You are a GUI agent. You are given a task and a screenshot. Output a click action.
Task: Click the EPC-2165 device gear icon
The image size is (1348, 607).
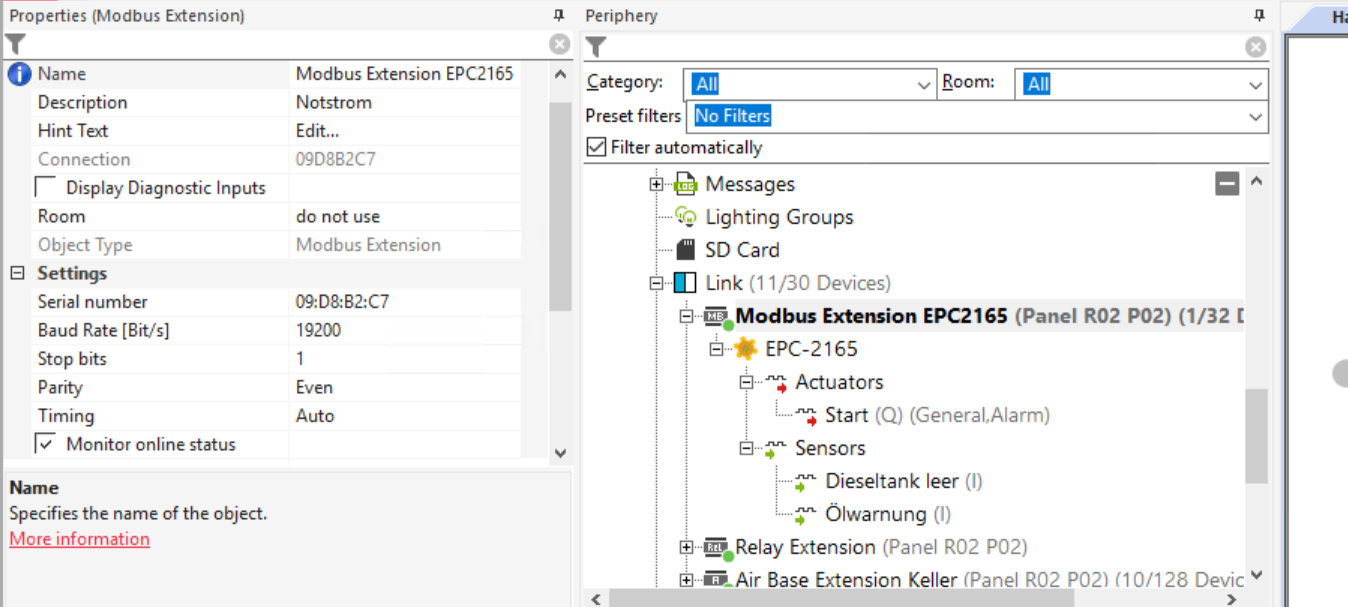click(x=745, y=349)
